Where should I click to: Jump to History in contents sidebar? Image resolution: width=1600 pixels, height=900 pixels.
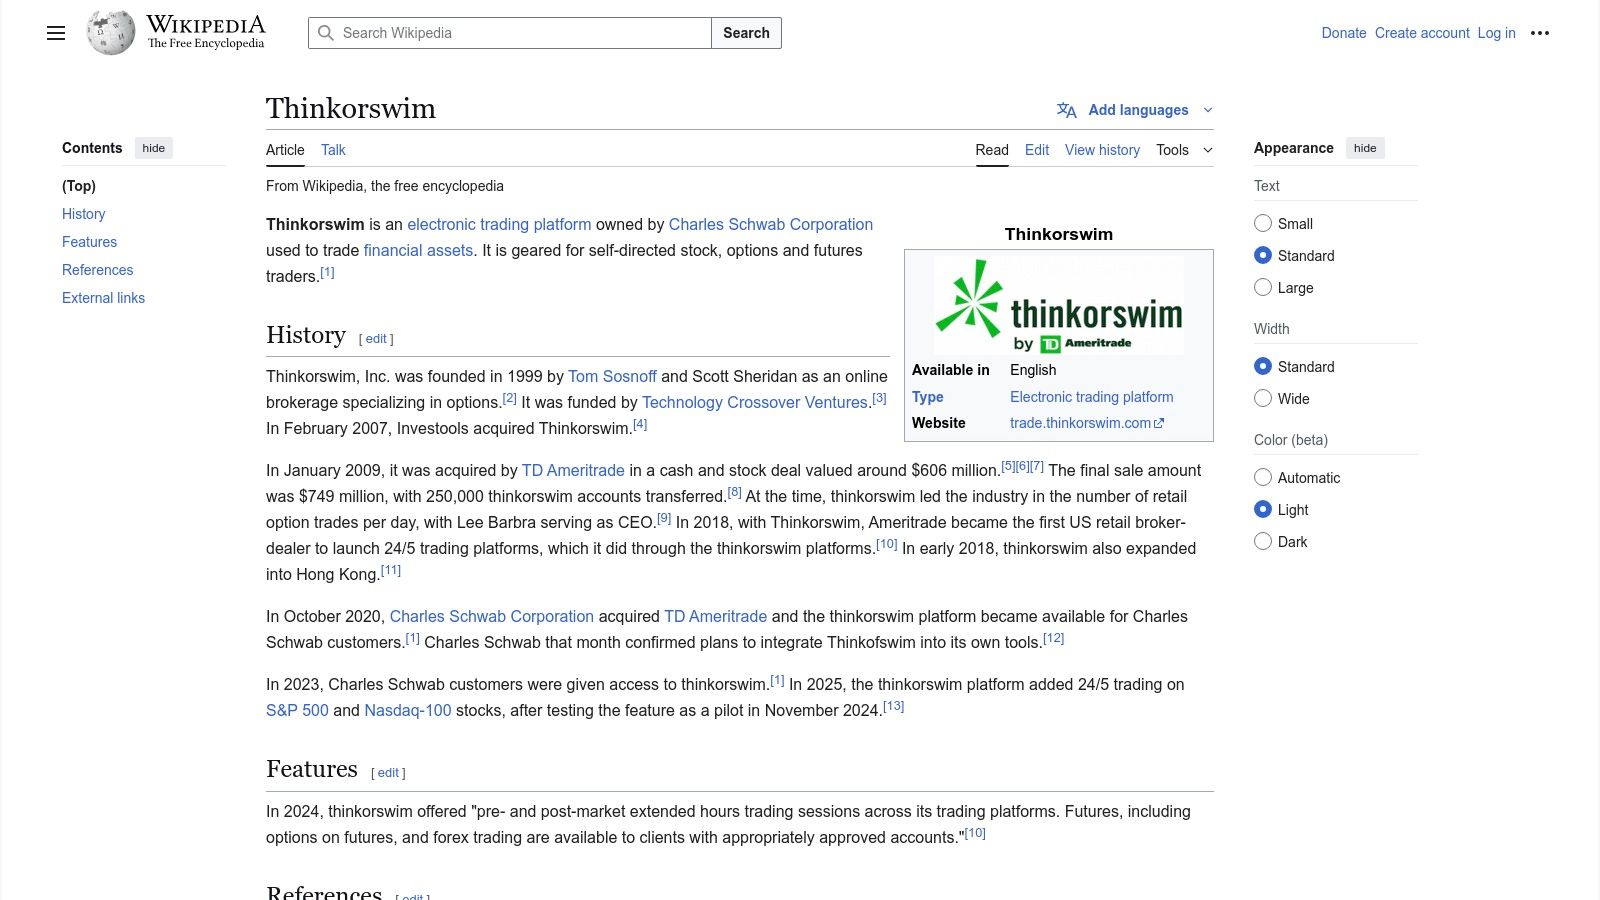point(83,214)
